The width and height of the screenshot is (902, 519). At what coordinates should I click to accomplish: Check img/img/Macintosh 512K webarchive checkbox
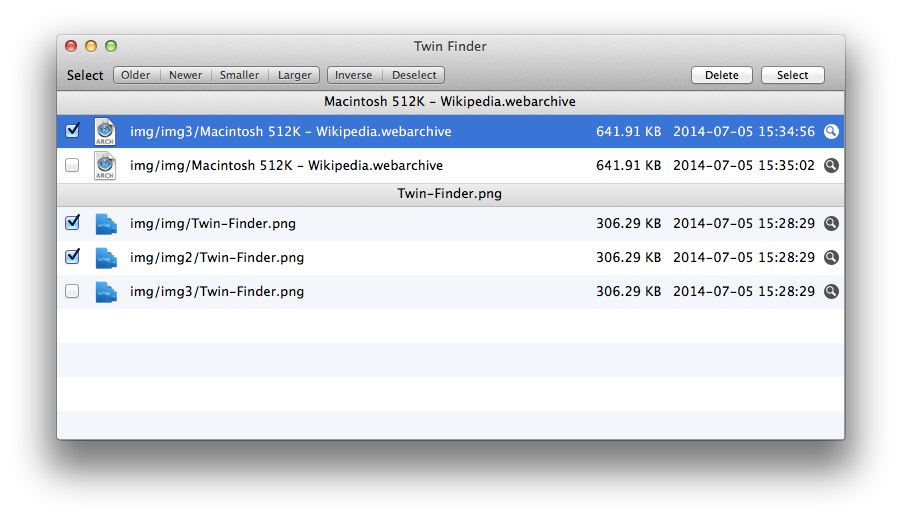pyautogui.click(x=72, y=165)
